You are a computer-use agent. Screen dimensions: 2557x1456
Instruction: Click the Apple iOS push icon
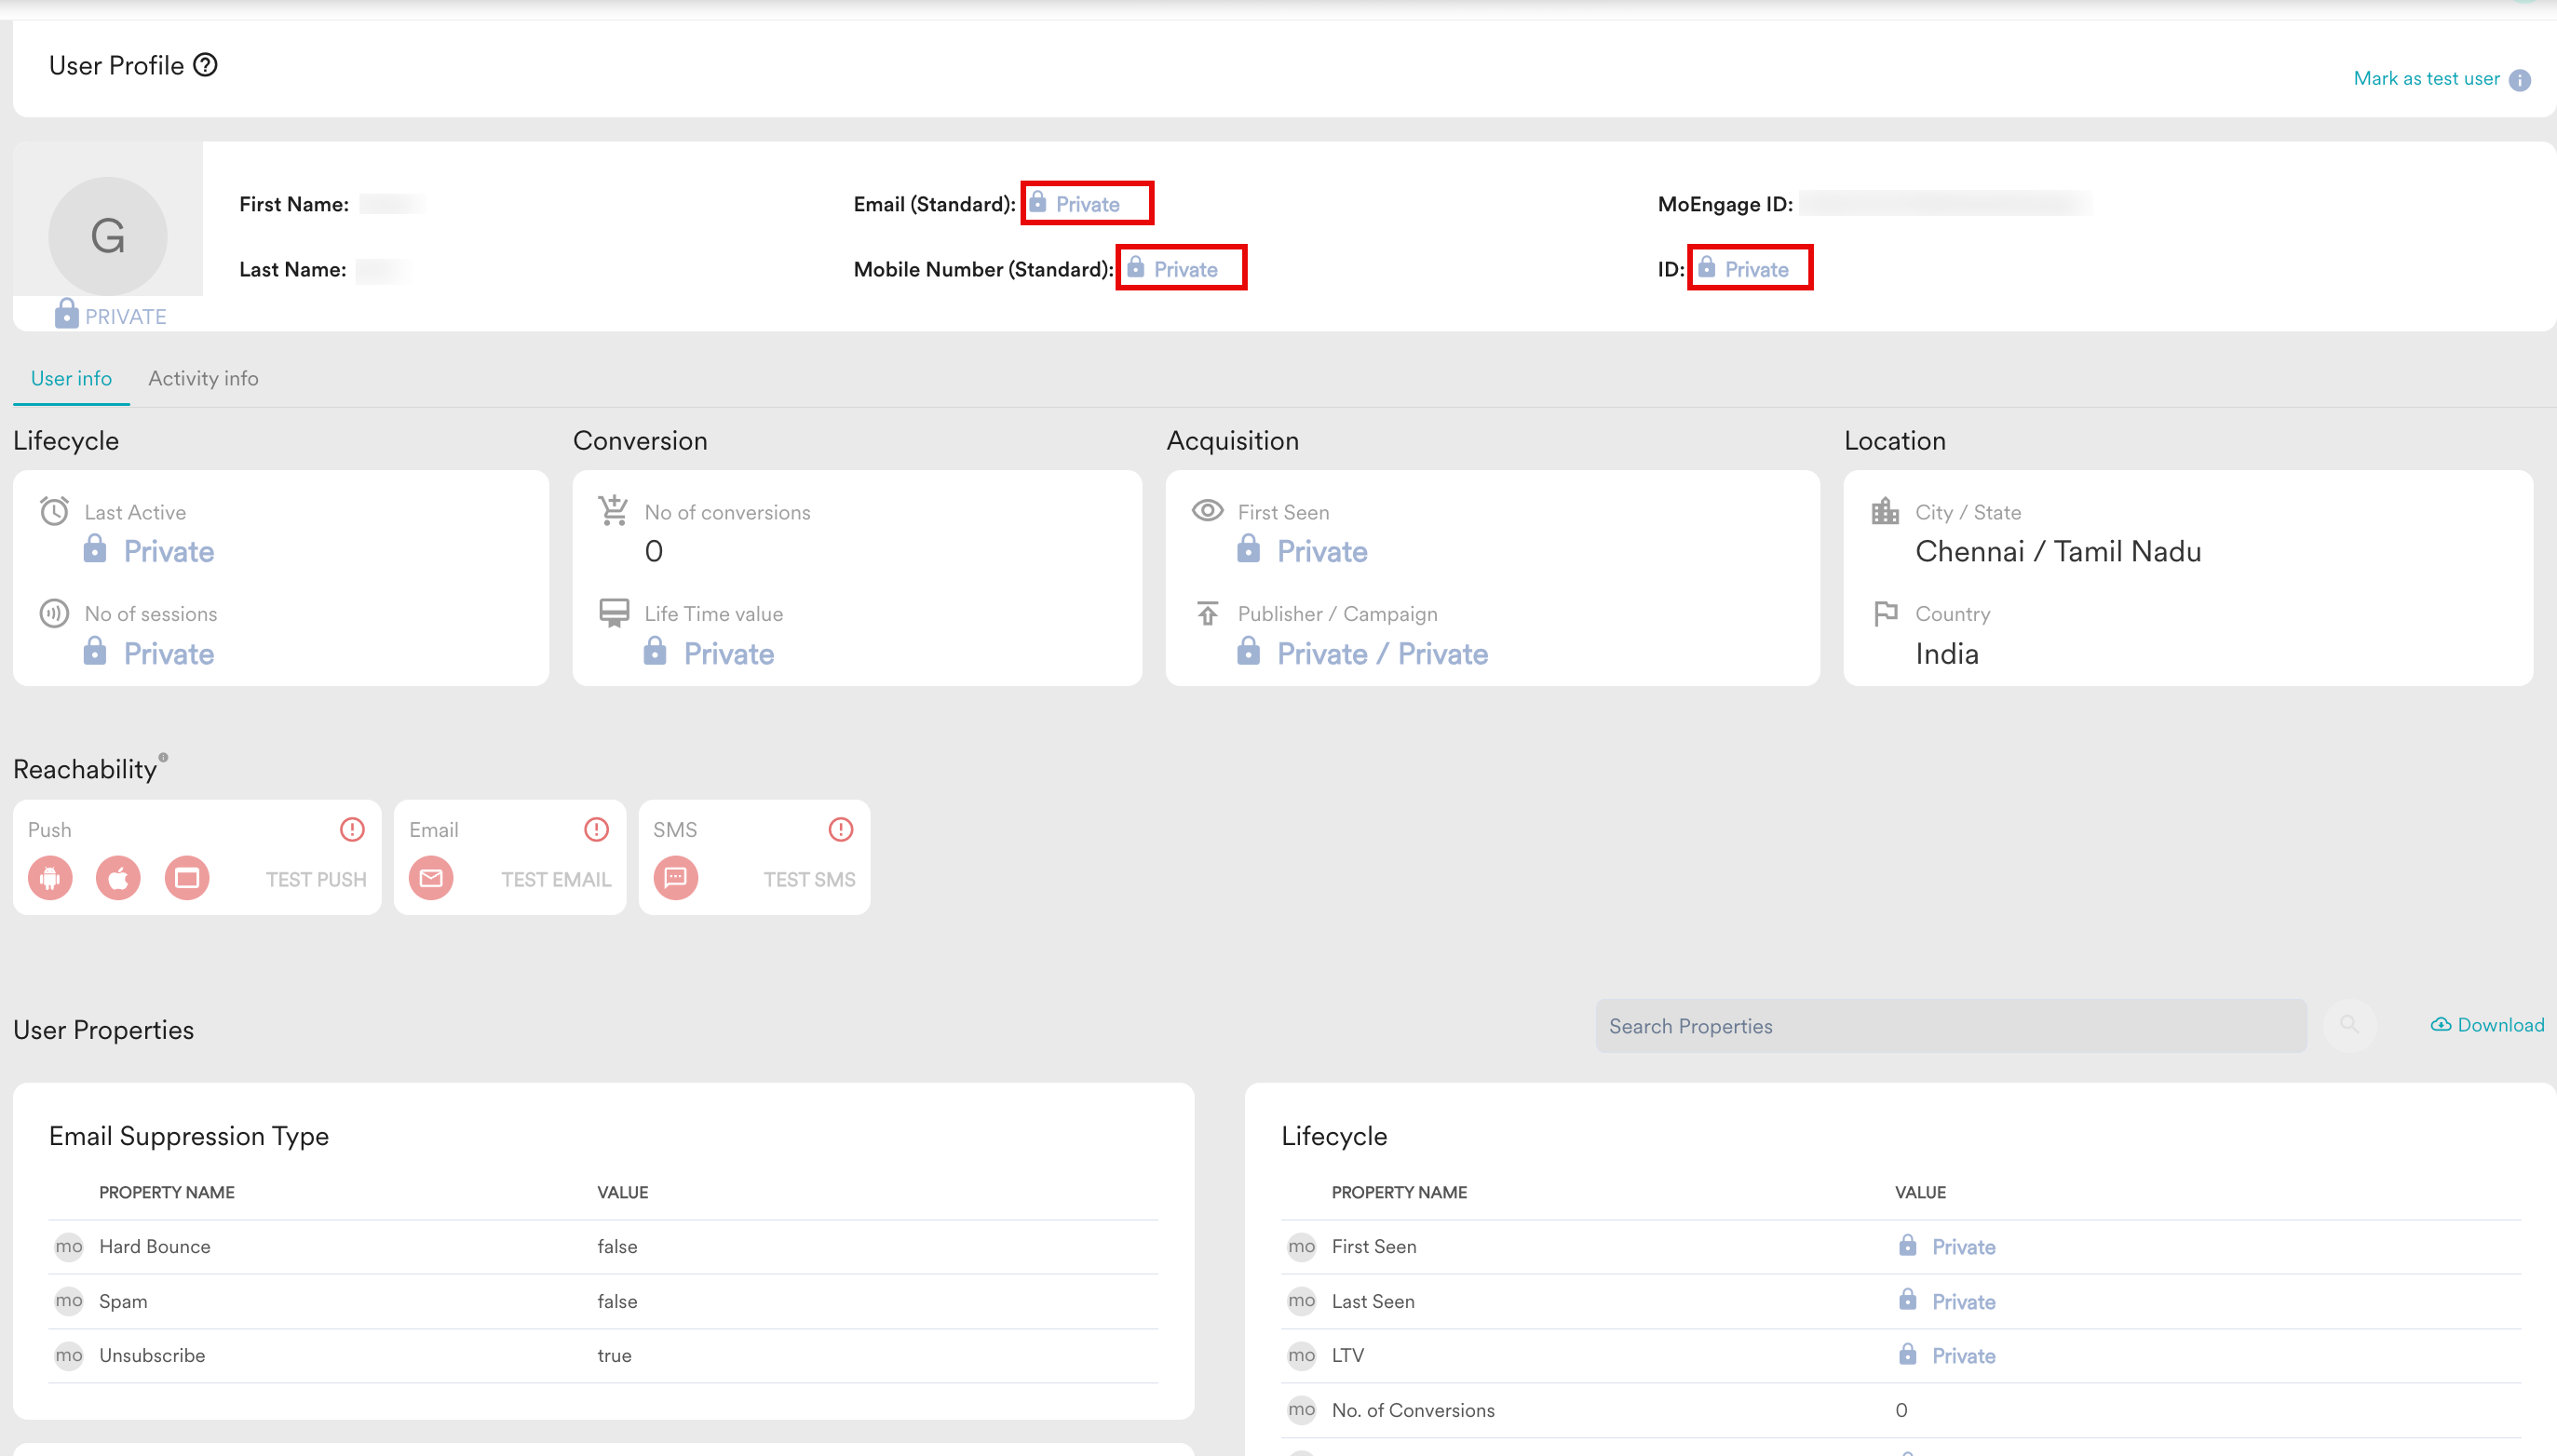click(x=118, y=878)
